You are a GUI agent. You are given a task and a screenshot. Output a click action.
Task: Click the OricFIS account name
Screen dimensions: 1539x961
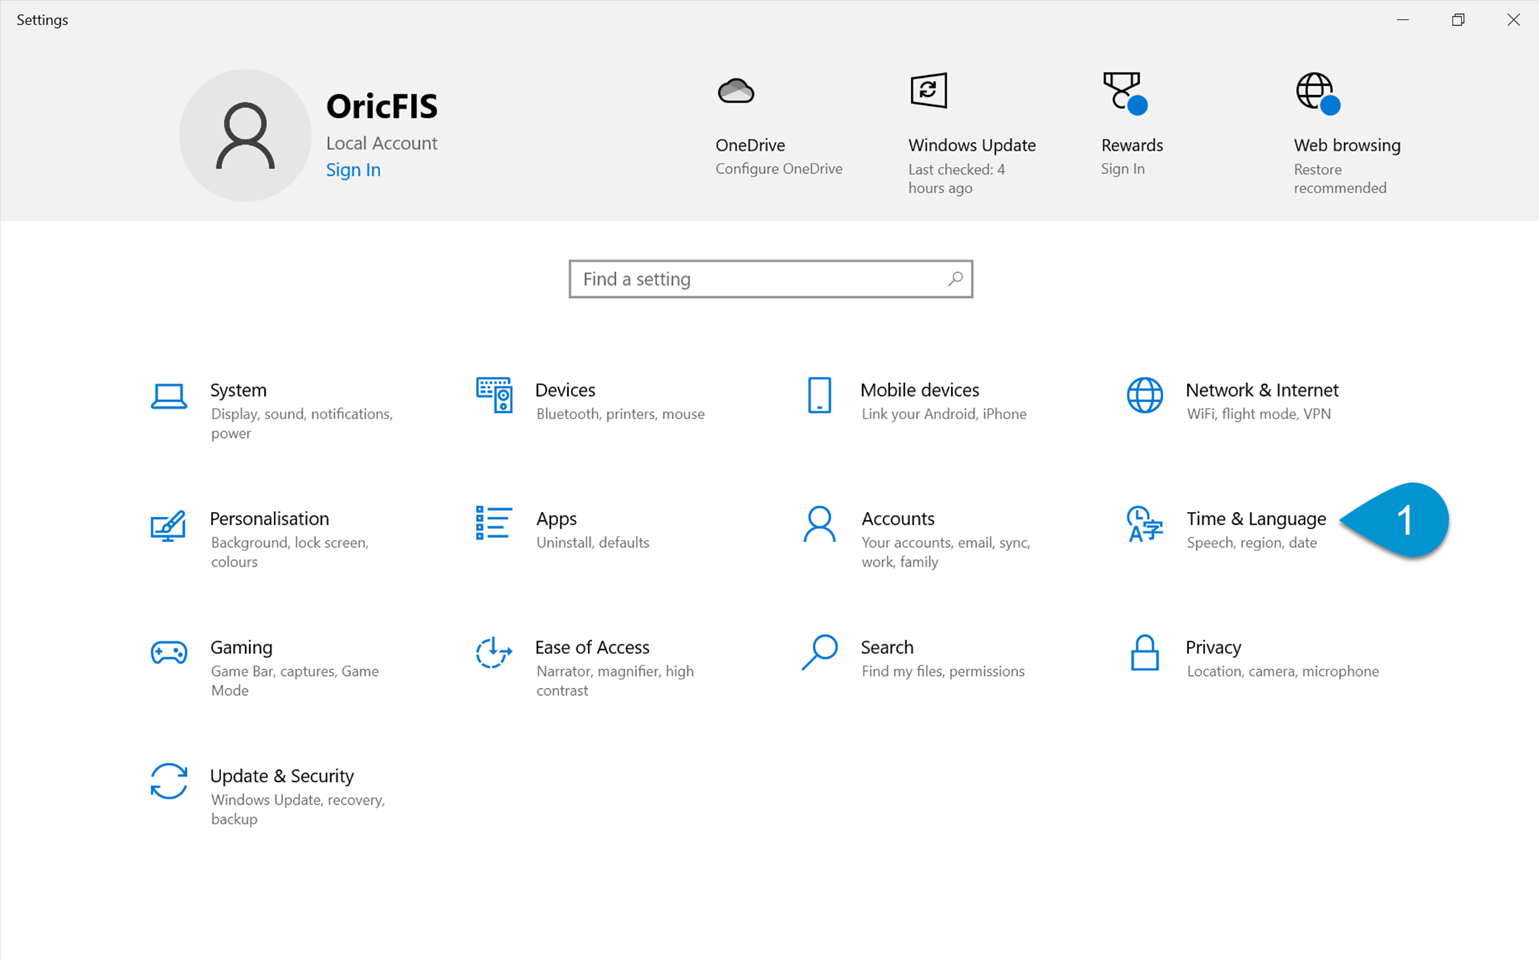click(x=382, y=106)
